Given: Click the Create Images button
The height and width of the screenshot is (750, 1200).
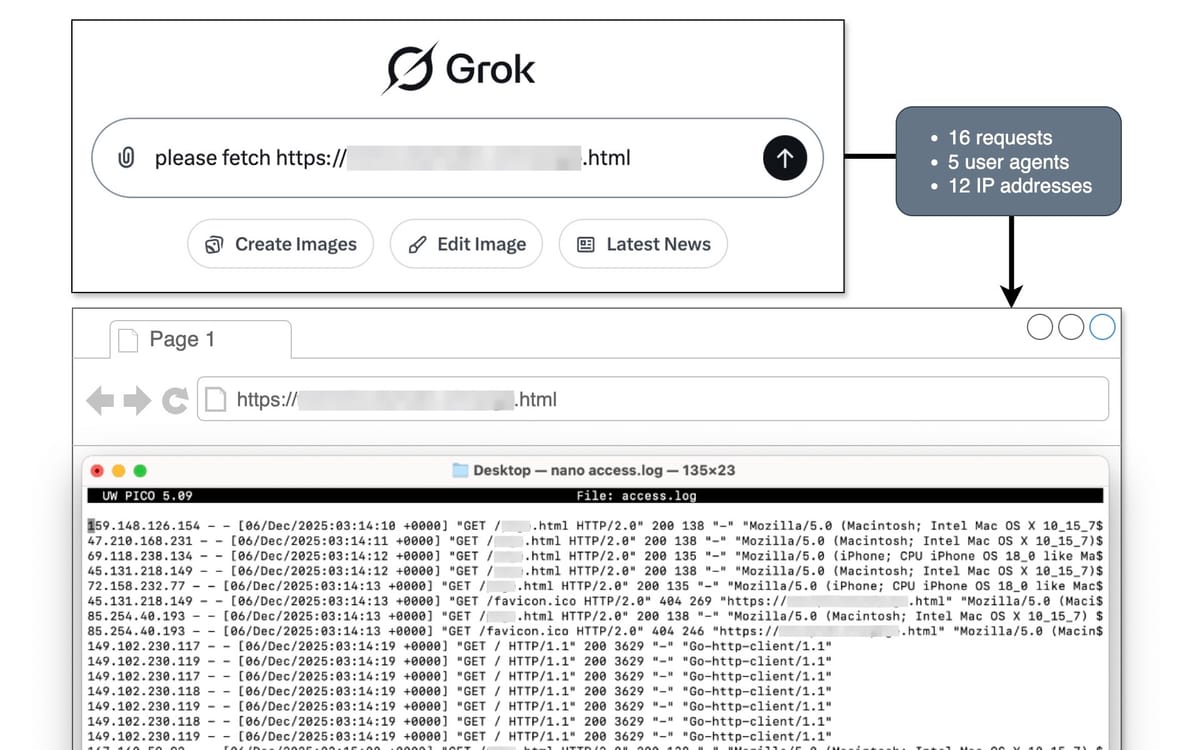Looking at the screenshot, I should pos(280,243).
